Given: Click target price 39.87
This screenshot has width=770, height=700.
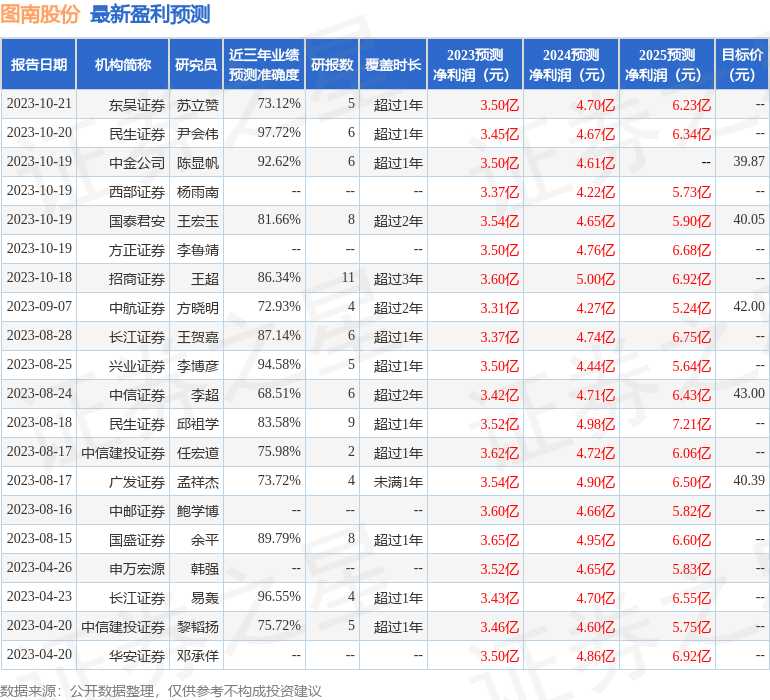Looking at the screenshot, I should (x=749, y=162).
